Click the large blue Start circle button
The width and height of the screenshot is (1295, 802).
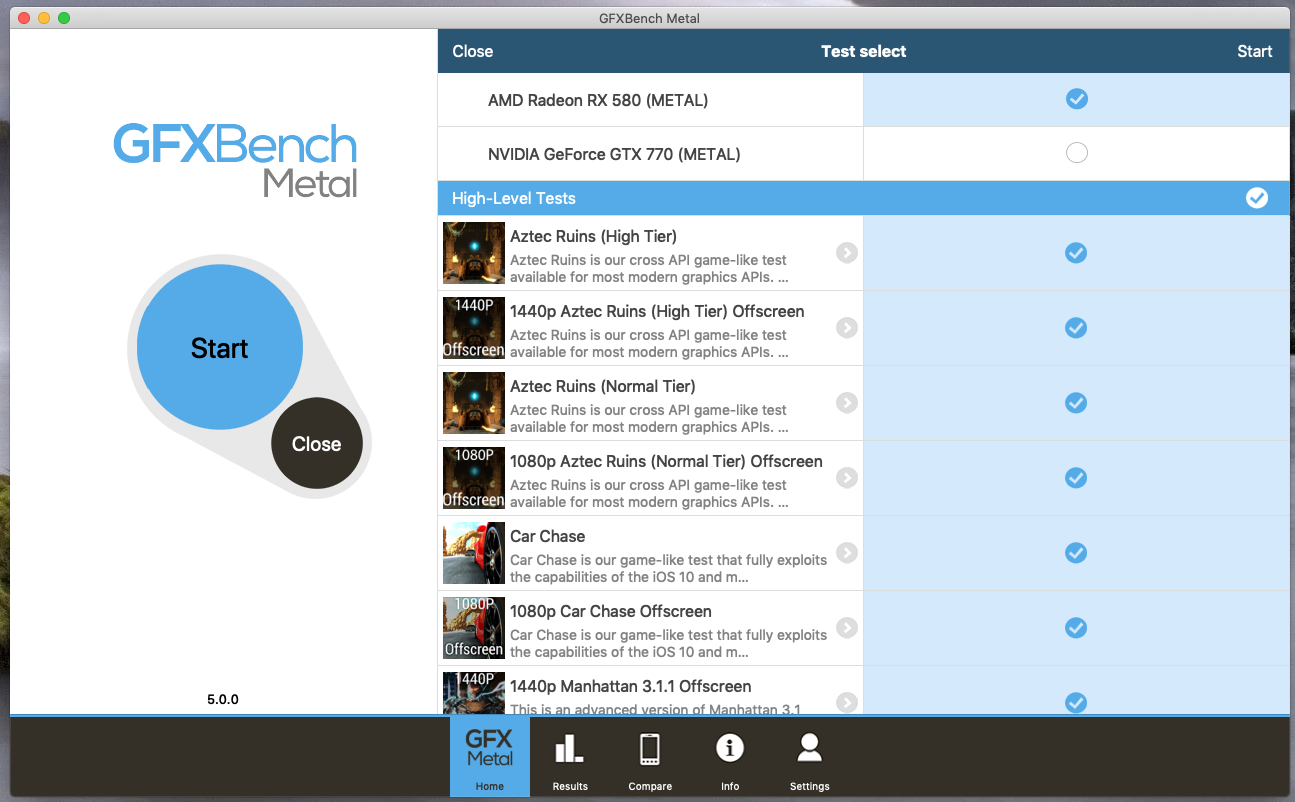point(220,348)
